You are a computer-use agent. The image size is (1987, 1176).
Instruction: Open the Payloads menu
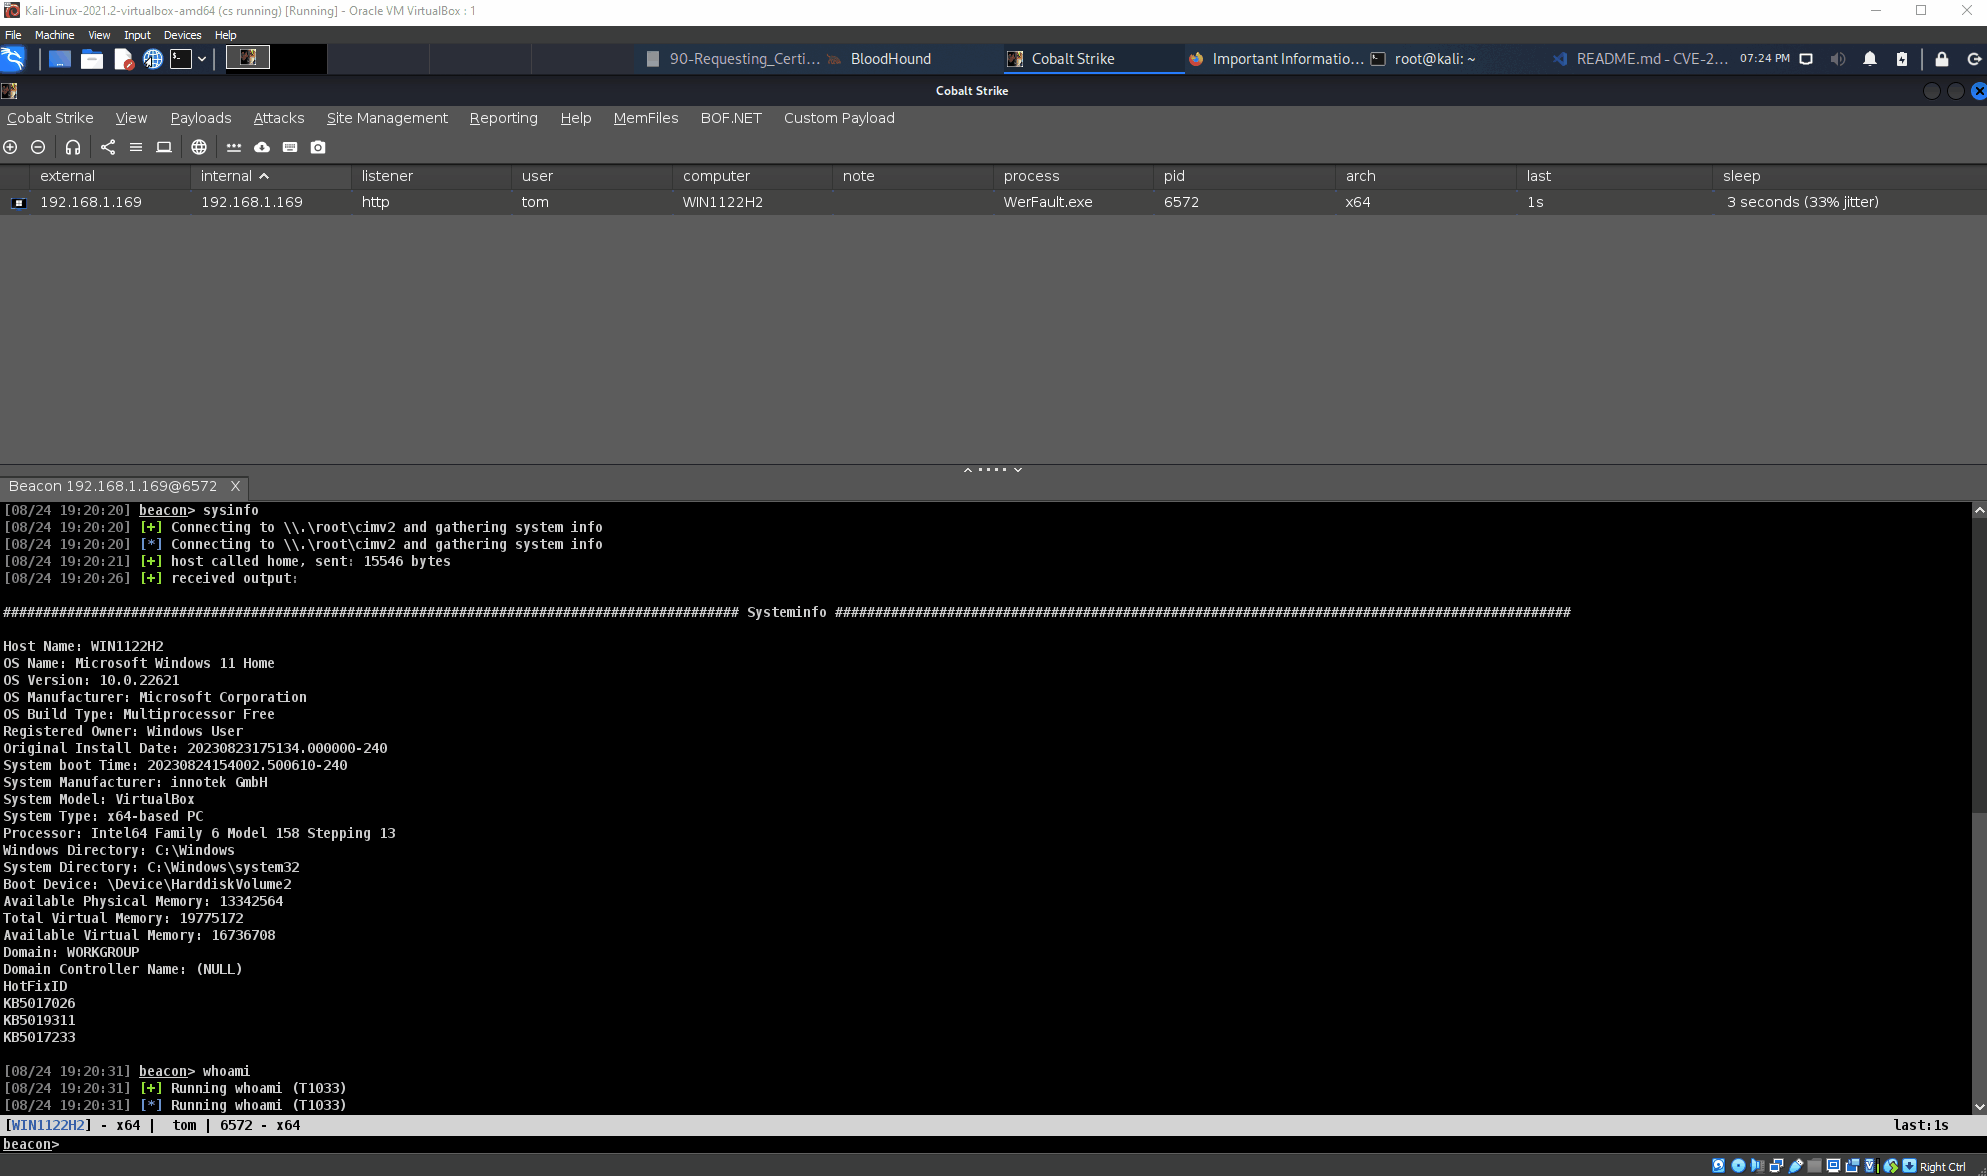200,118
